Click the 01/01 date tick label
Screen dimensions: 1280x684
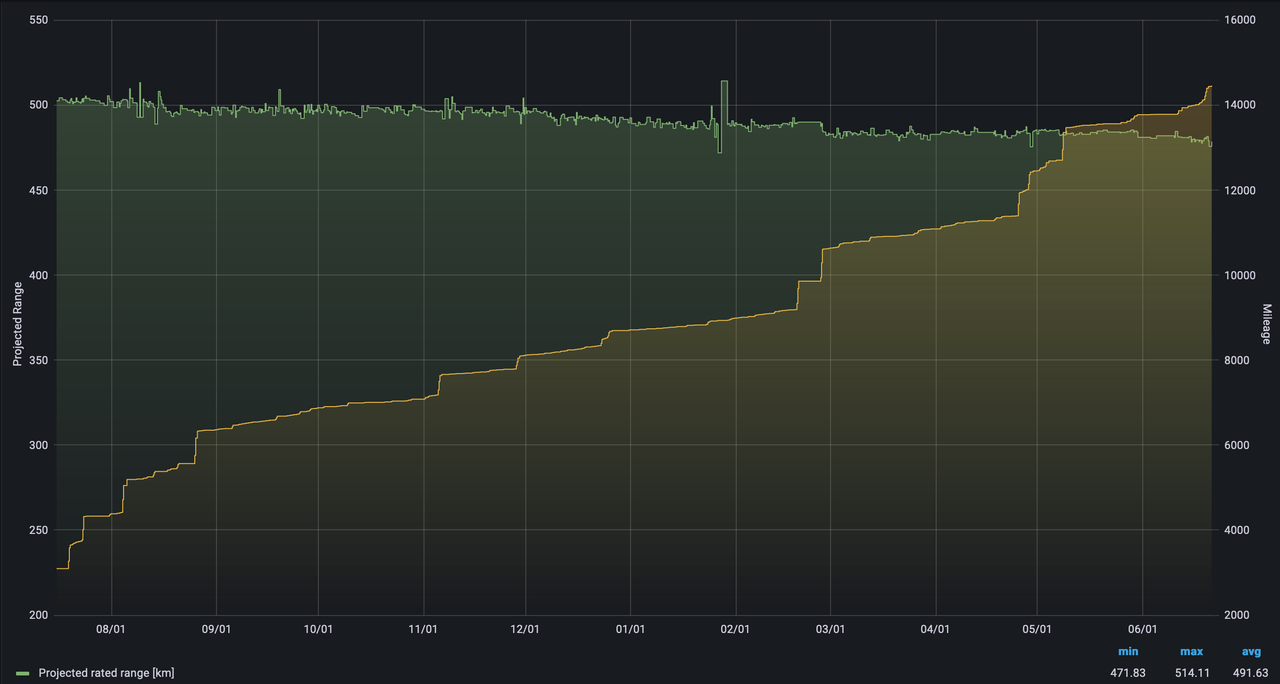pyautogui.click(x=631, y=630)
